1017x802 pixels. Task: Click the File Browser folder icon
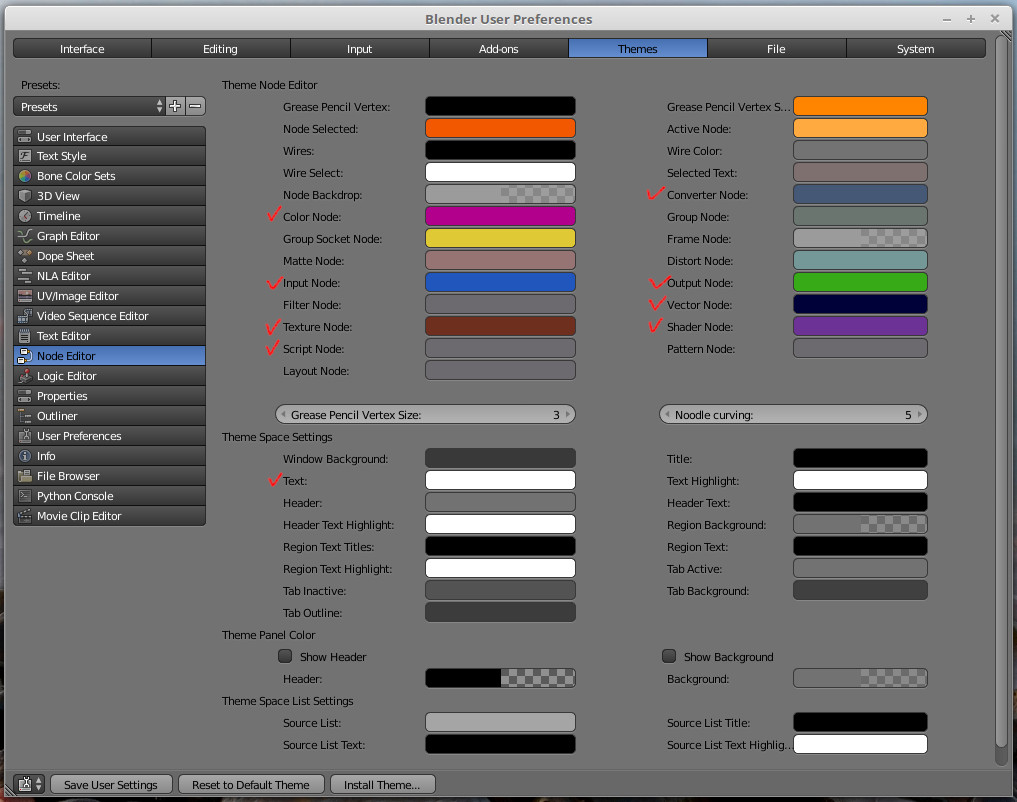point(25,476)
